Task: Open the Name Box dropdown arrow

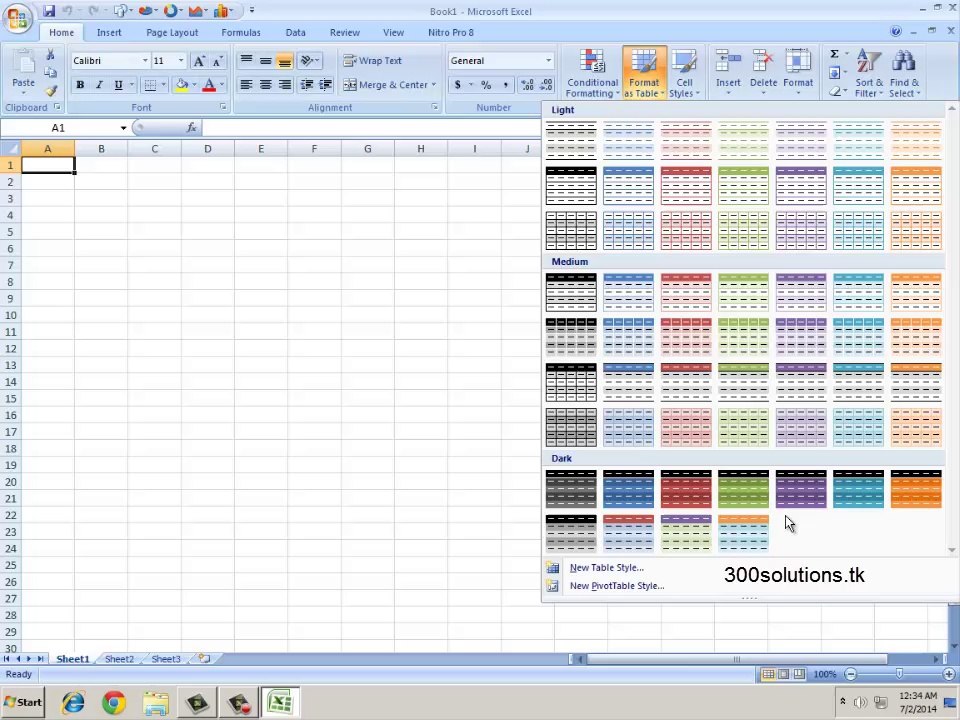Action: click(124, 128)
